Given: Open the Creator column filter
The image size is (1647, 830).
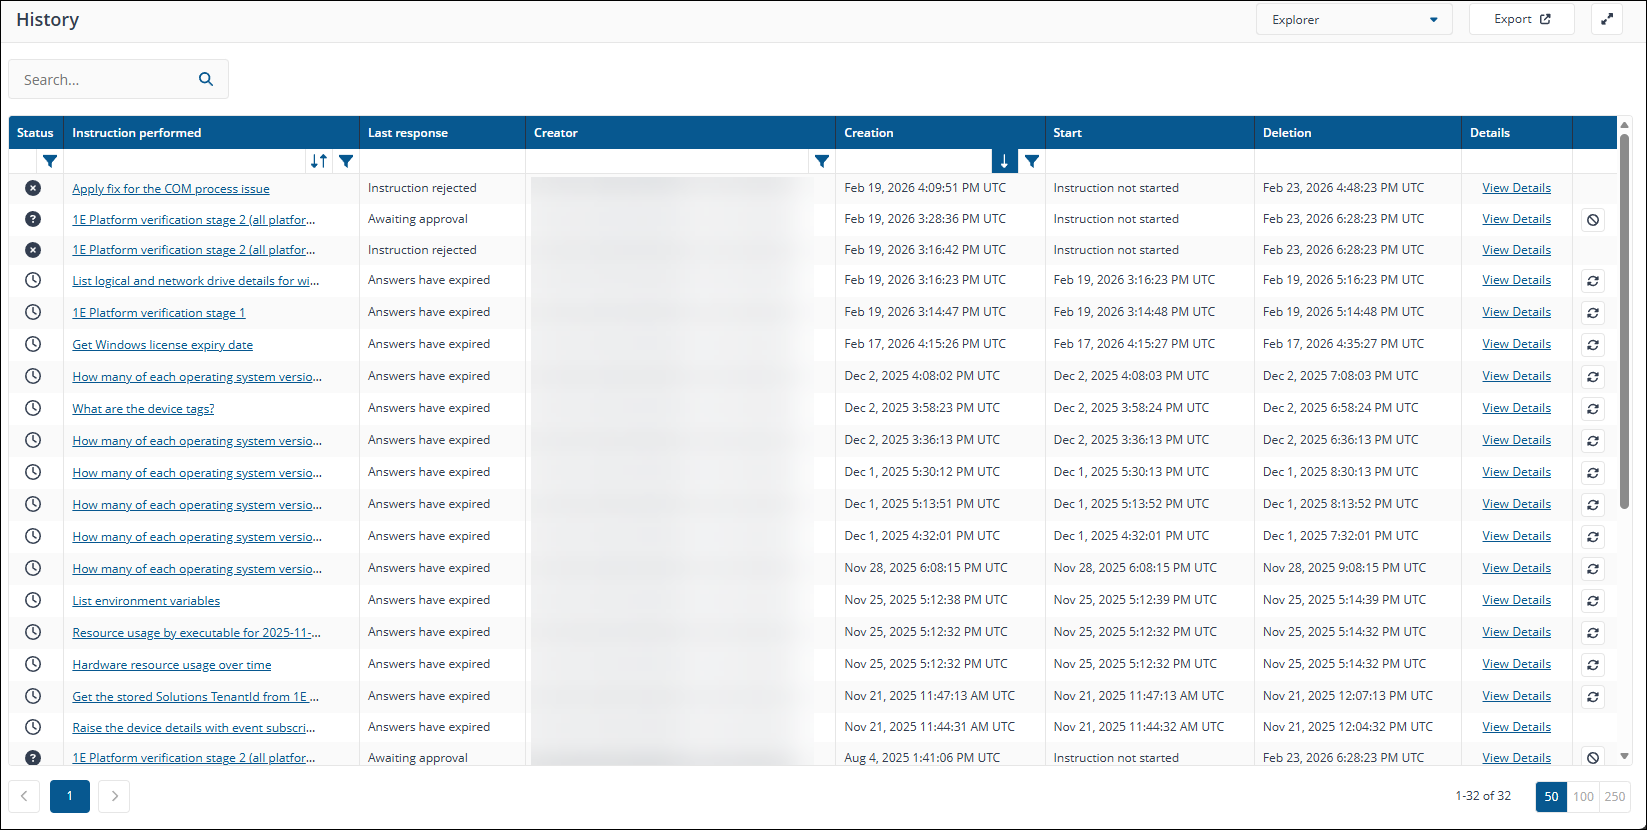Looking at the screenshot, I should click(821, 161).
